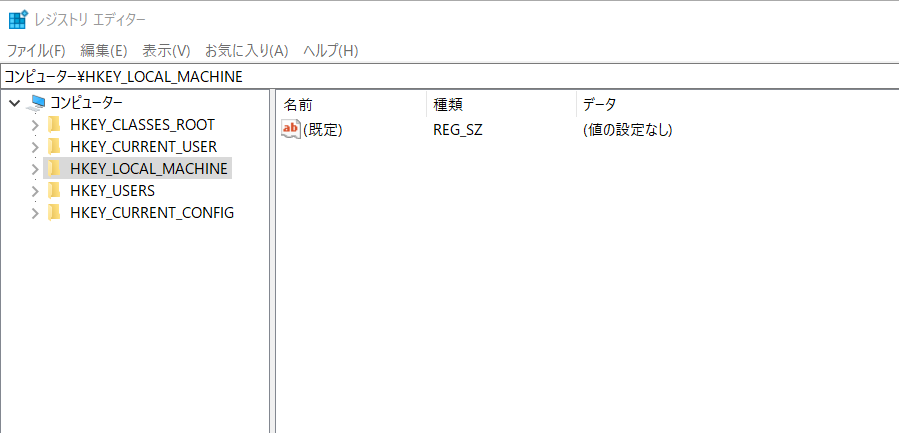The width and height of the screenshot is (899, 433).
Task: Click the REG_SZ type cell
Action: click(x=458, y=130)
